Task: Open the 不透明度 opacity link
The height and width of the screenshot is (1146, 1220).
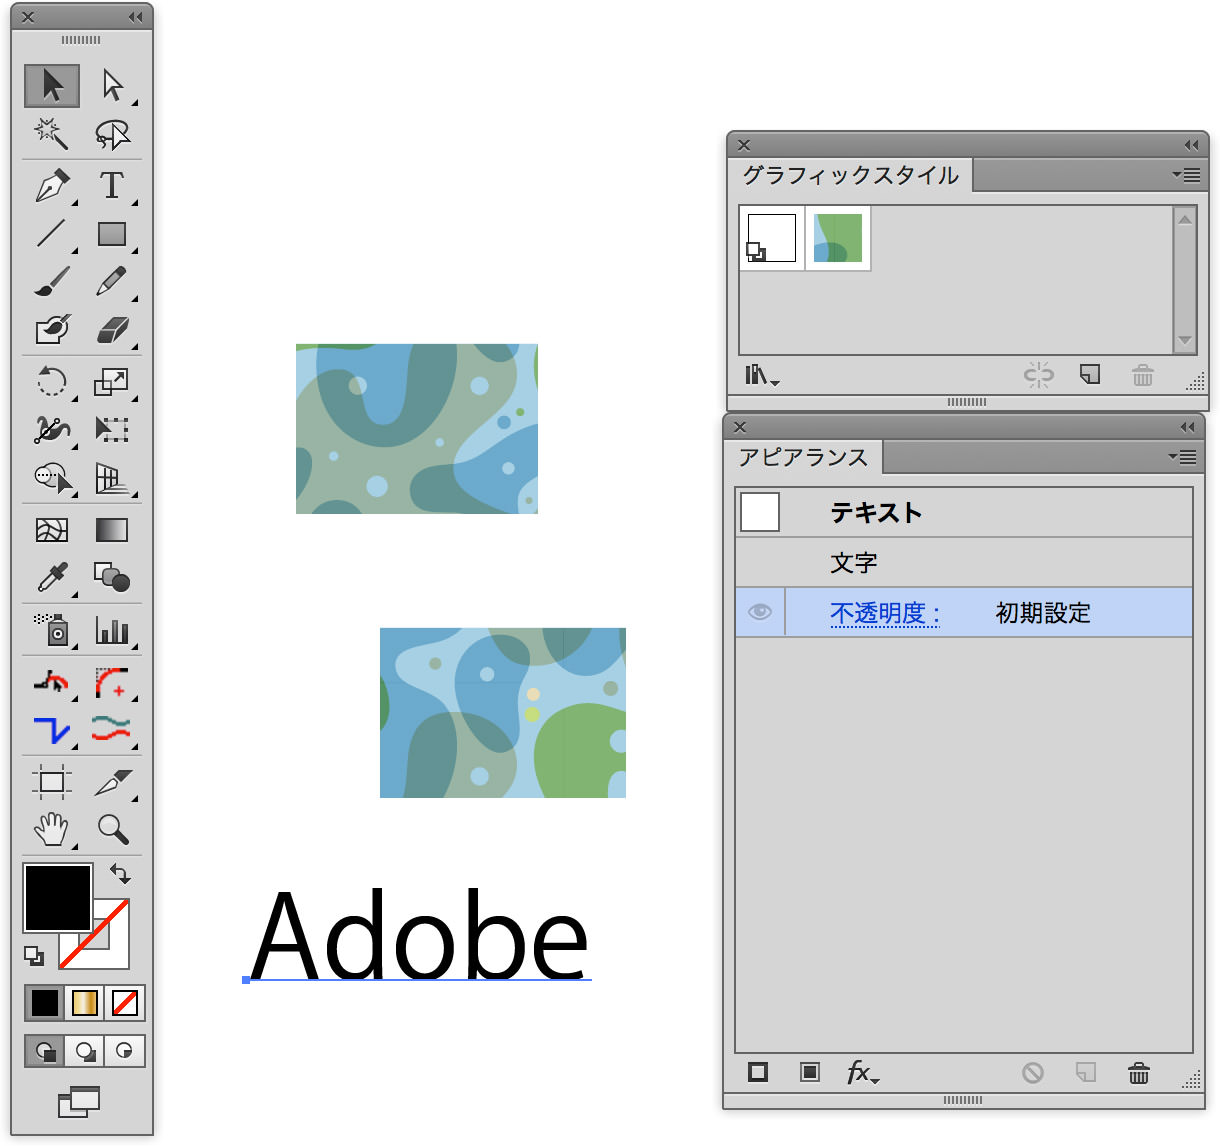Action: pos(885,613)
